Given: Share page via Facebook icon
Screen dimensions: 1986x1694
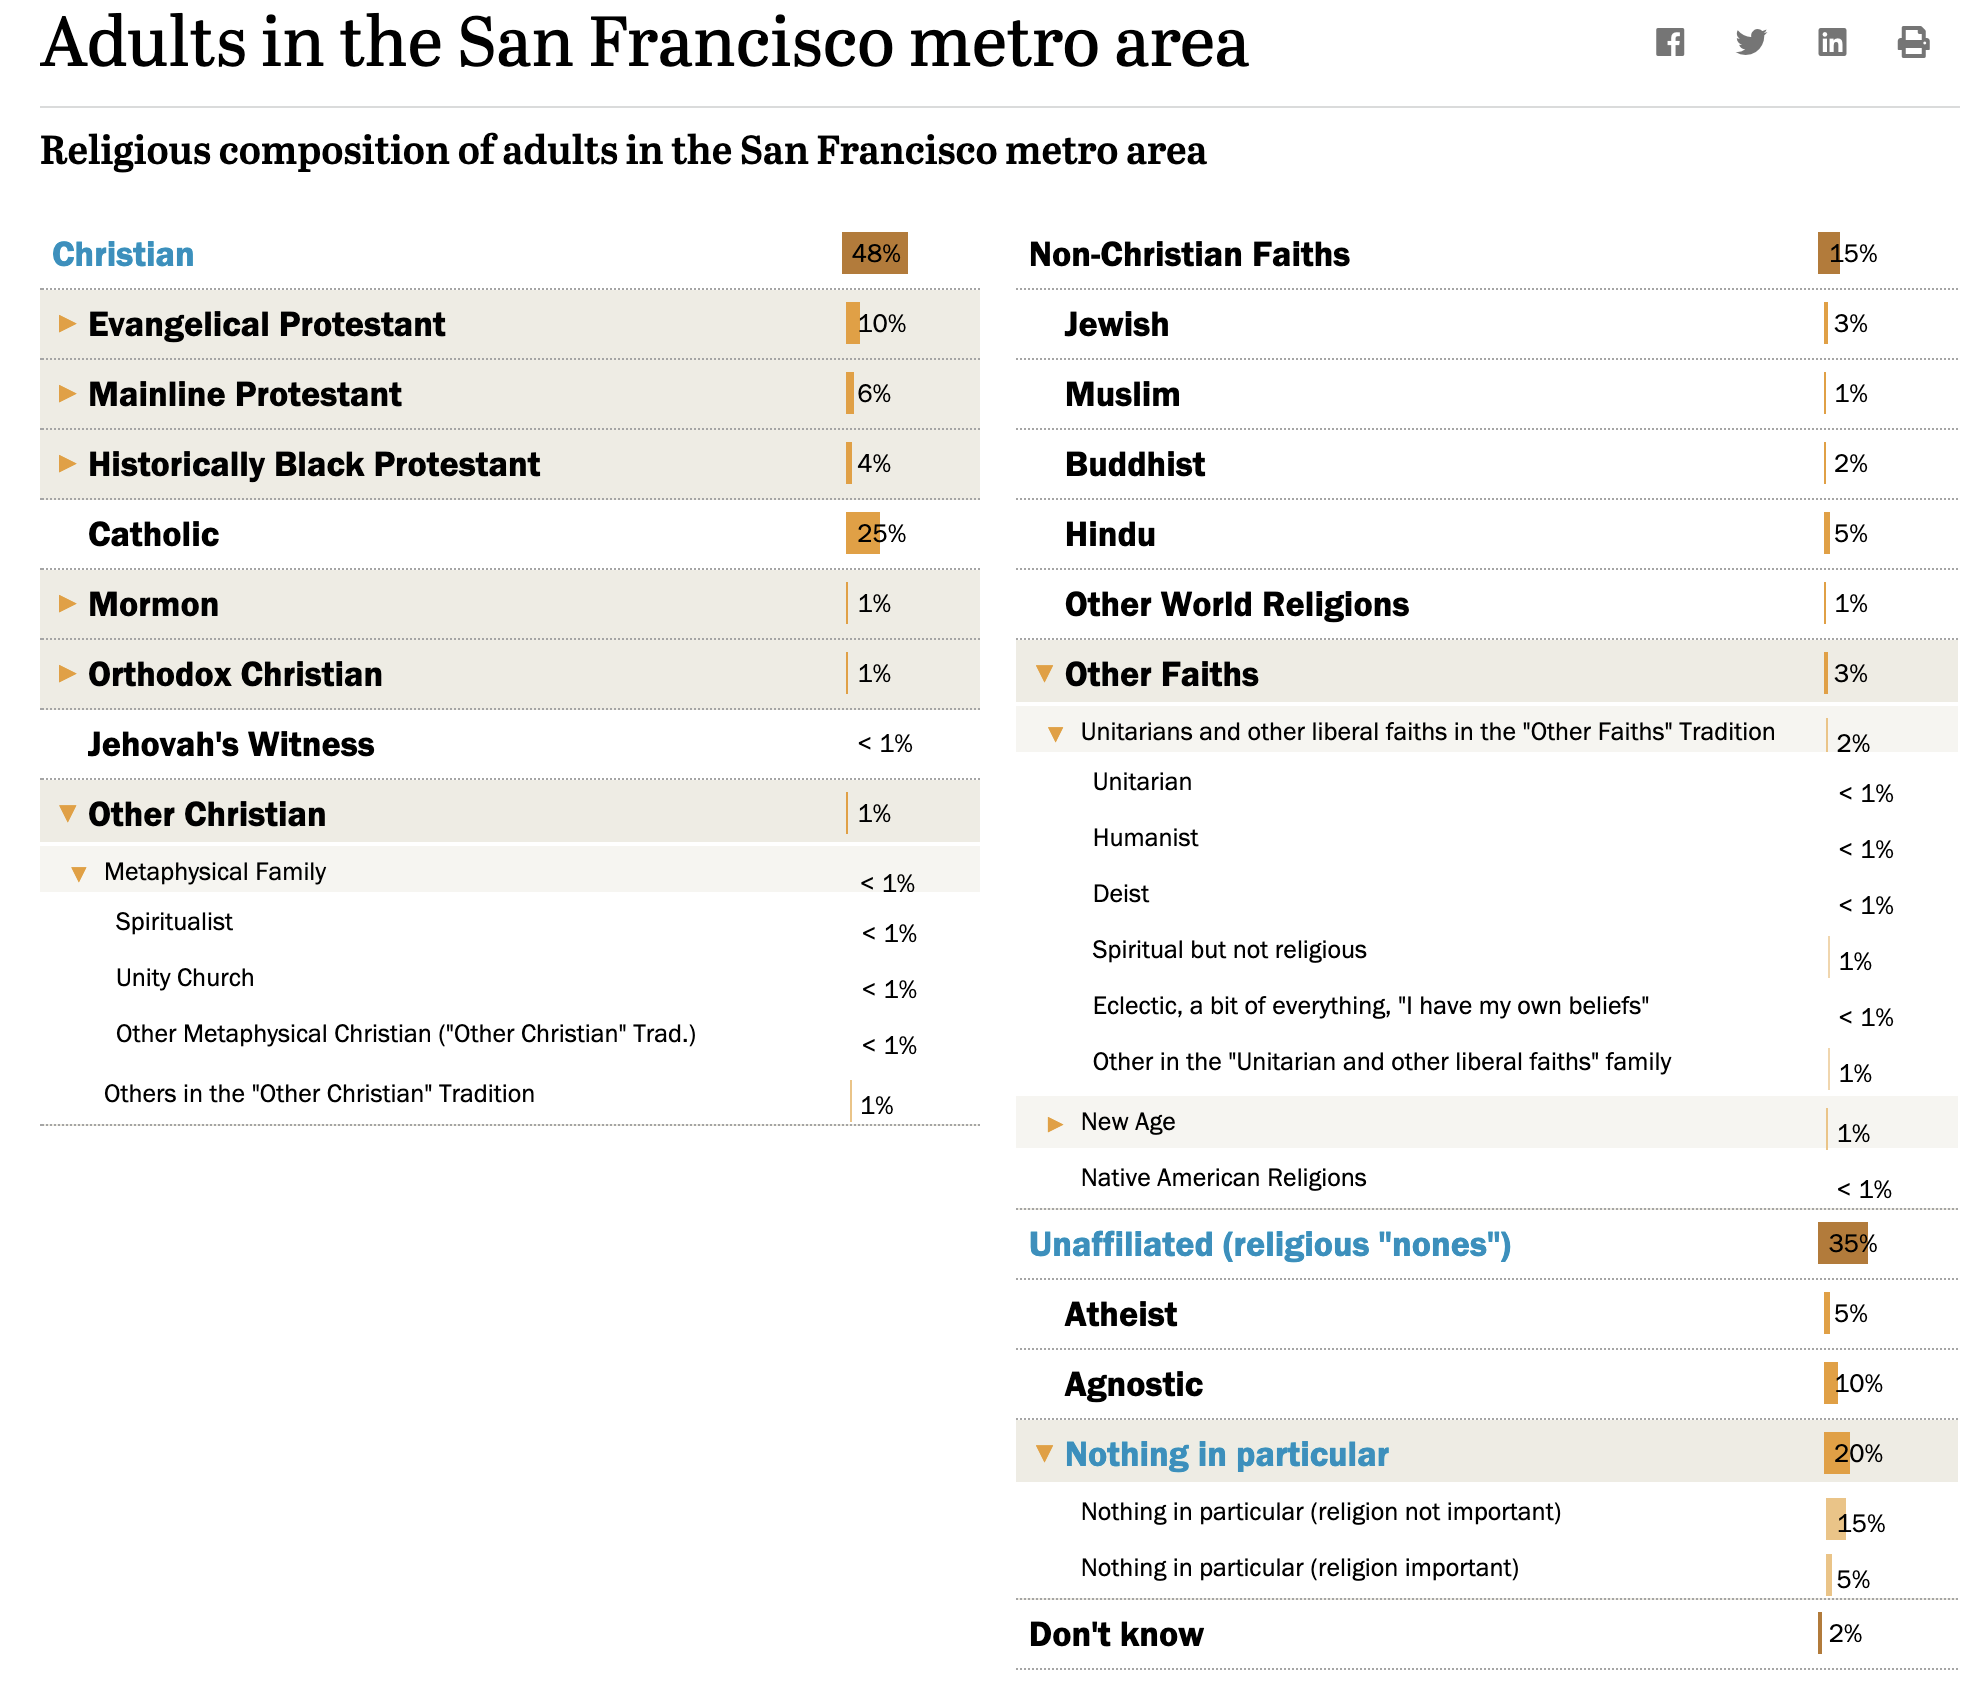Looking at the screenshot, I should point(1670,42).
